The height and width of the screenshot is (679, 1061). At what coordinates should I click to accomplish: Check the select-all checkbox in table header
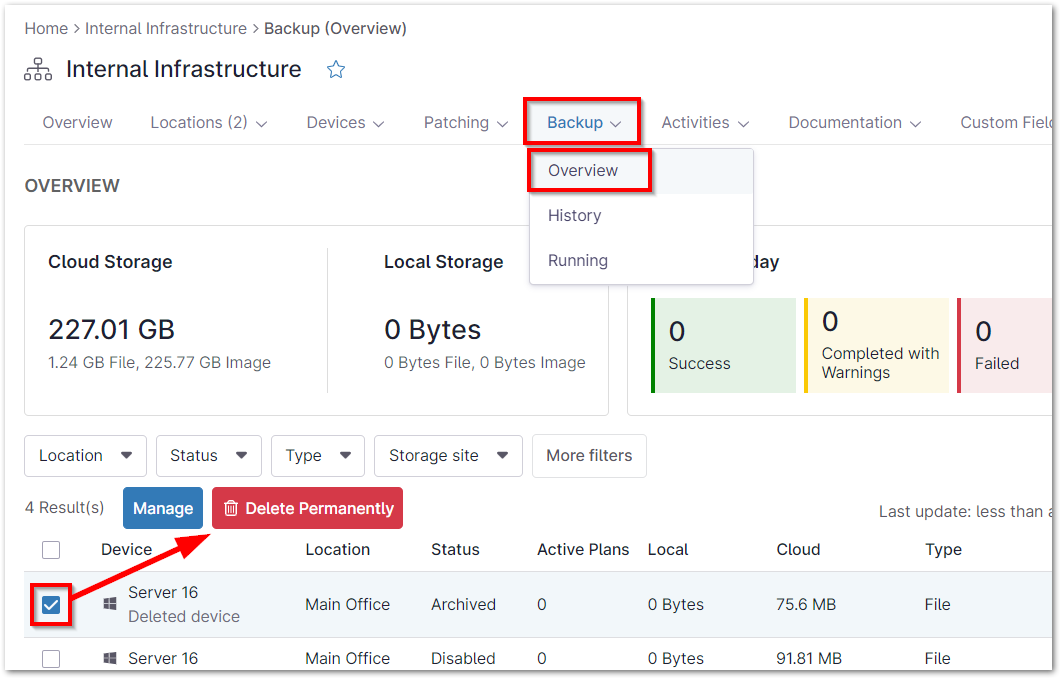click(x=50, y=549)
